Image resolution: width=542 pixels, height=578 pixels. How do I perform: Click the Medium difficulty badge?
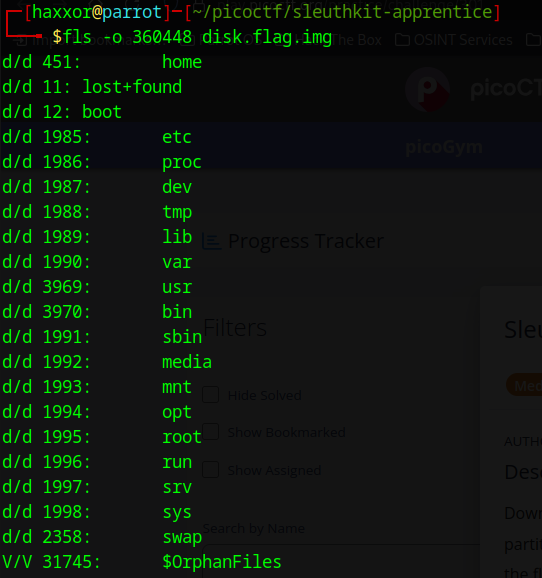click(x=524, y=385)
